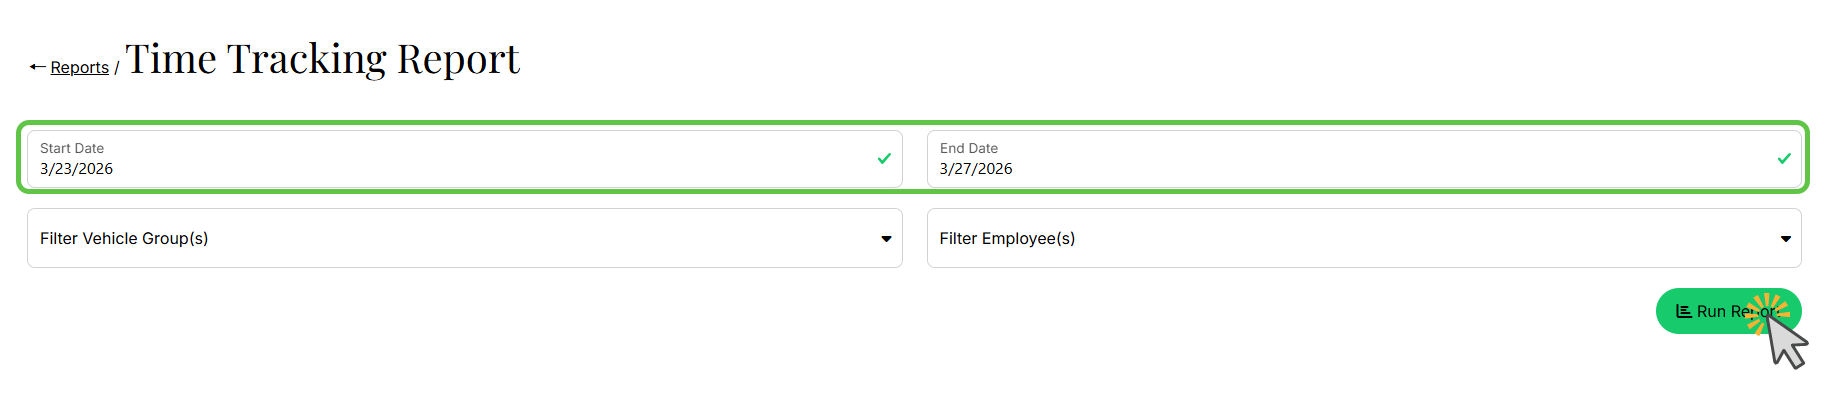Viewport: 1831px width, 411px height.
Task: Open the Filter Vehicle Group(s) dropdown
Action: point(464,238)
